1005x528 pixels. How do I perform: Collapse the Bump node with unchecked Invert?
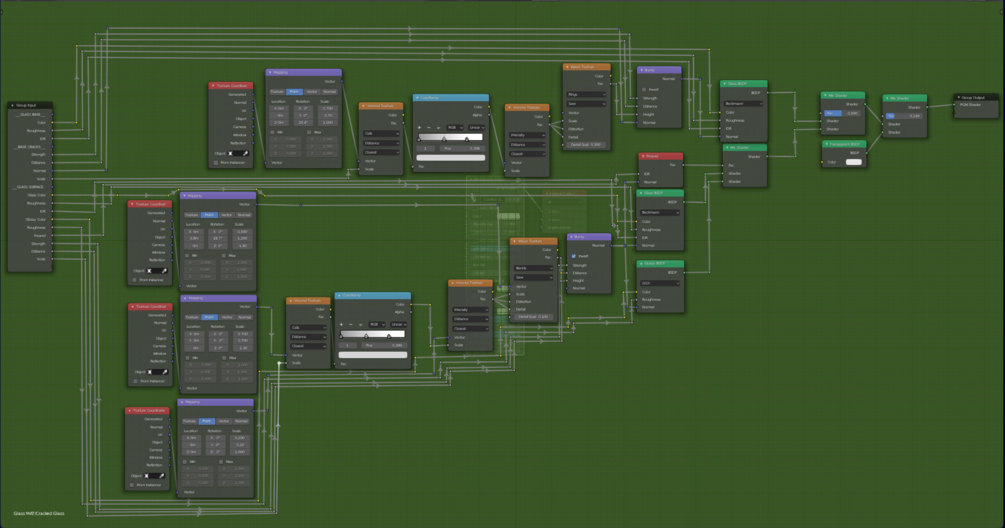(x=642, y=70)
